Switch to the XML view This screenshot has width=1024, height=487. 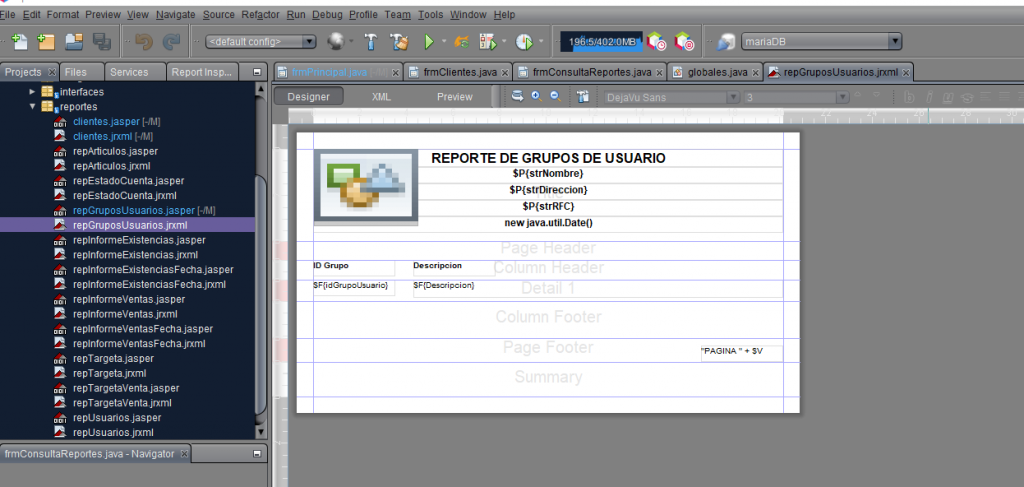tap(381, 97)
